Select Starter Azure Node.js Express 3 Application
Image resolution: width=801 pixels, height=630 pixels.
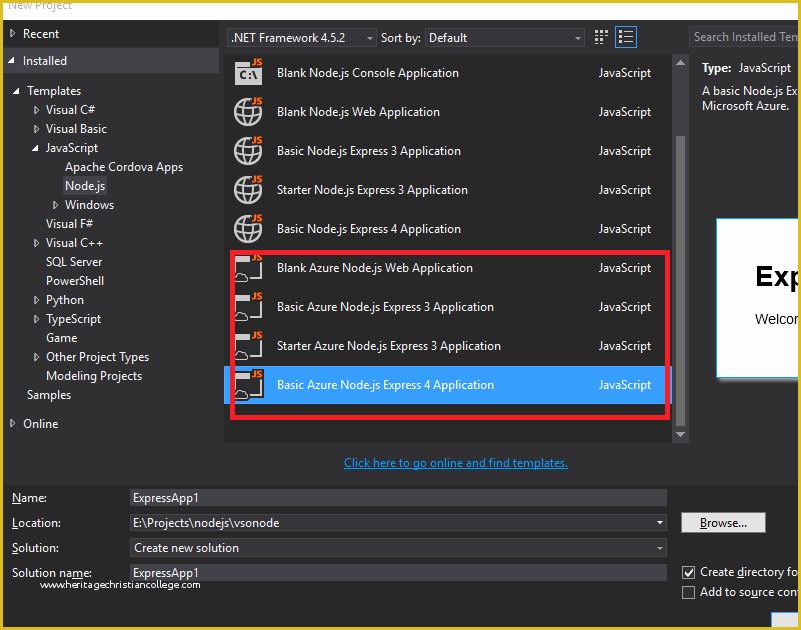coord(447,345)
